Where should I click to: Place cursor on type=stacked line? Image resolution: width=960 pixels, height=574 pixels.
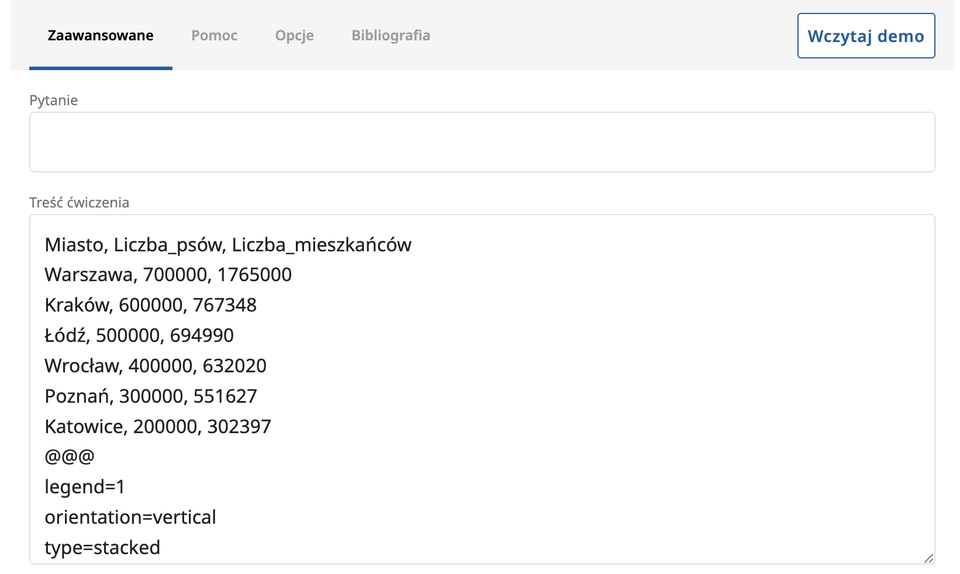(102, 548)
